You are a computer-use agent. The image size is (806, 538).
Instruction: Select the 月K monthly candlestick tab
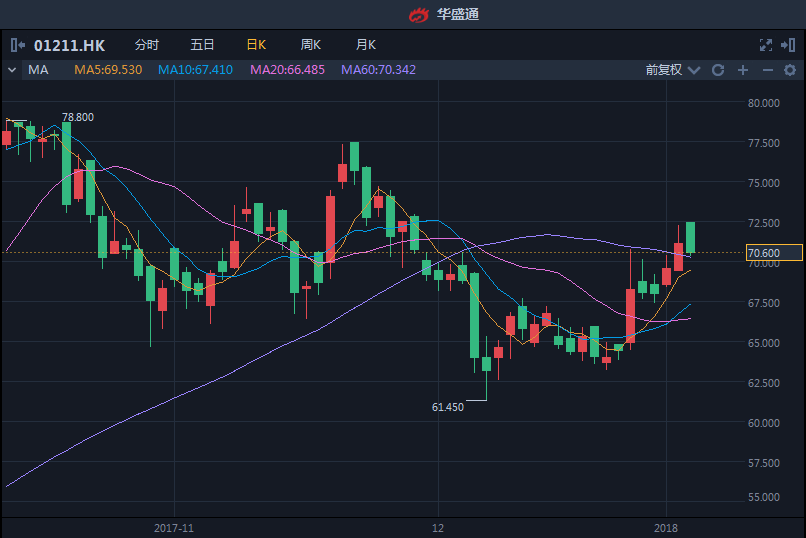pyautogui.click(x=366, y=45)
